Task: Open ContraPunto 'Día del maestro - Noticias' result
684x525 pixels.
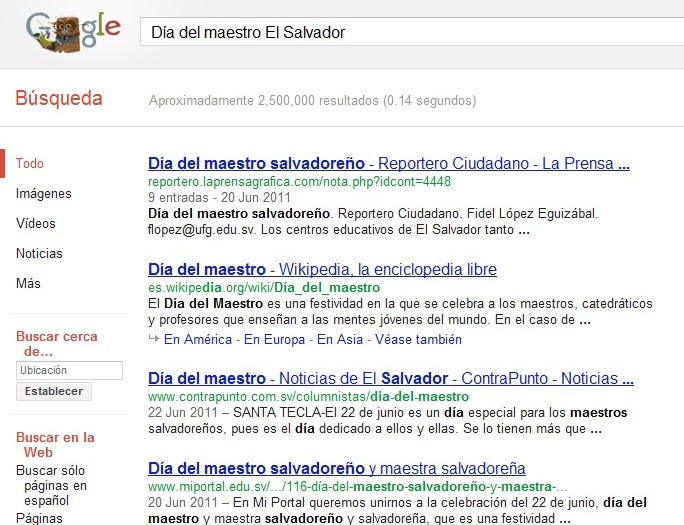Action: [x=391, y=378]
